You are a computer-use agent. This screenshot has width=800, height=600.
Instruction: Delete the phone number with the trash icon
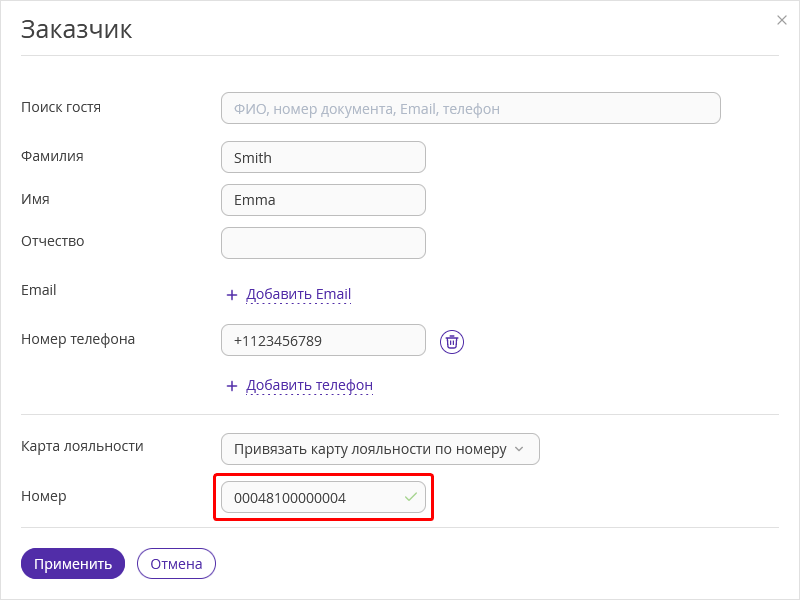(452, 342)
